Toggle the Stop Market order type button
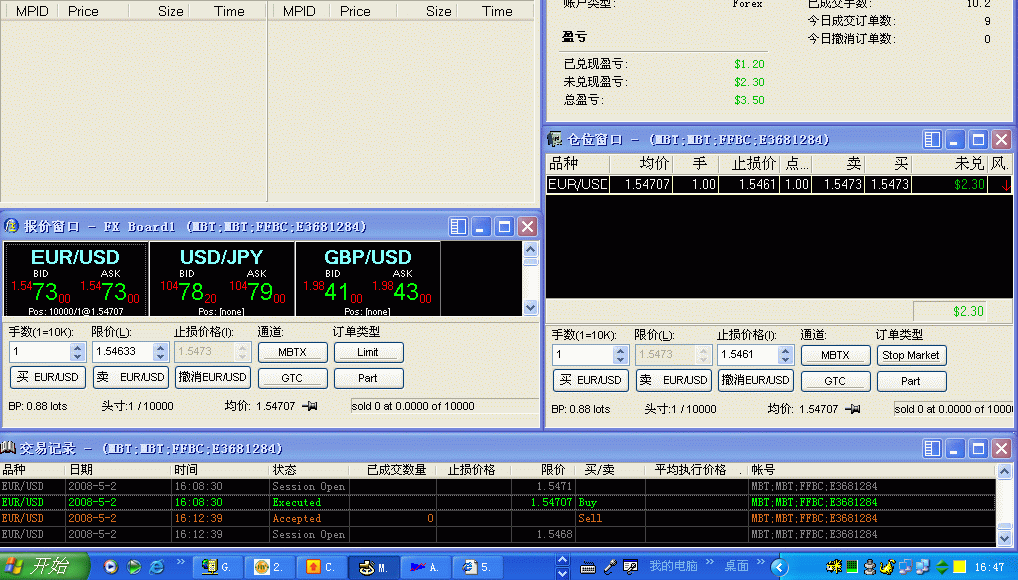The image size is (1018, 580). (912, 355)
